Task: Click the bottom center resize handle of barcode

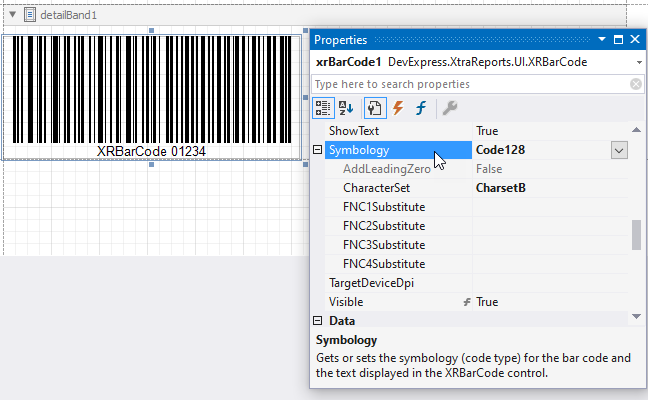Action: tap(152, 164)
